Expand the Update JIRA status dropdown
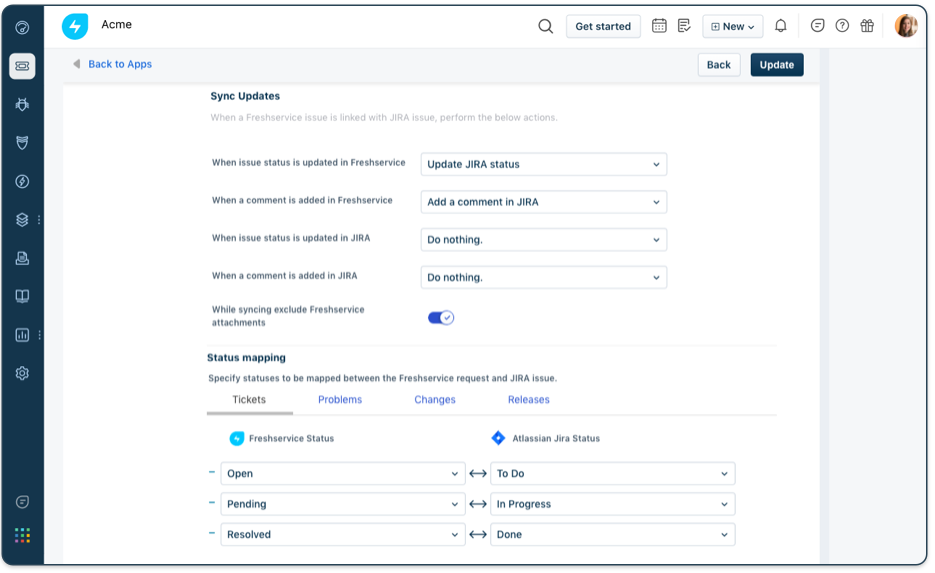The height and width of the screenshot is (573, 935). pos(543,164)
